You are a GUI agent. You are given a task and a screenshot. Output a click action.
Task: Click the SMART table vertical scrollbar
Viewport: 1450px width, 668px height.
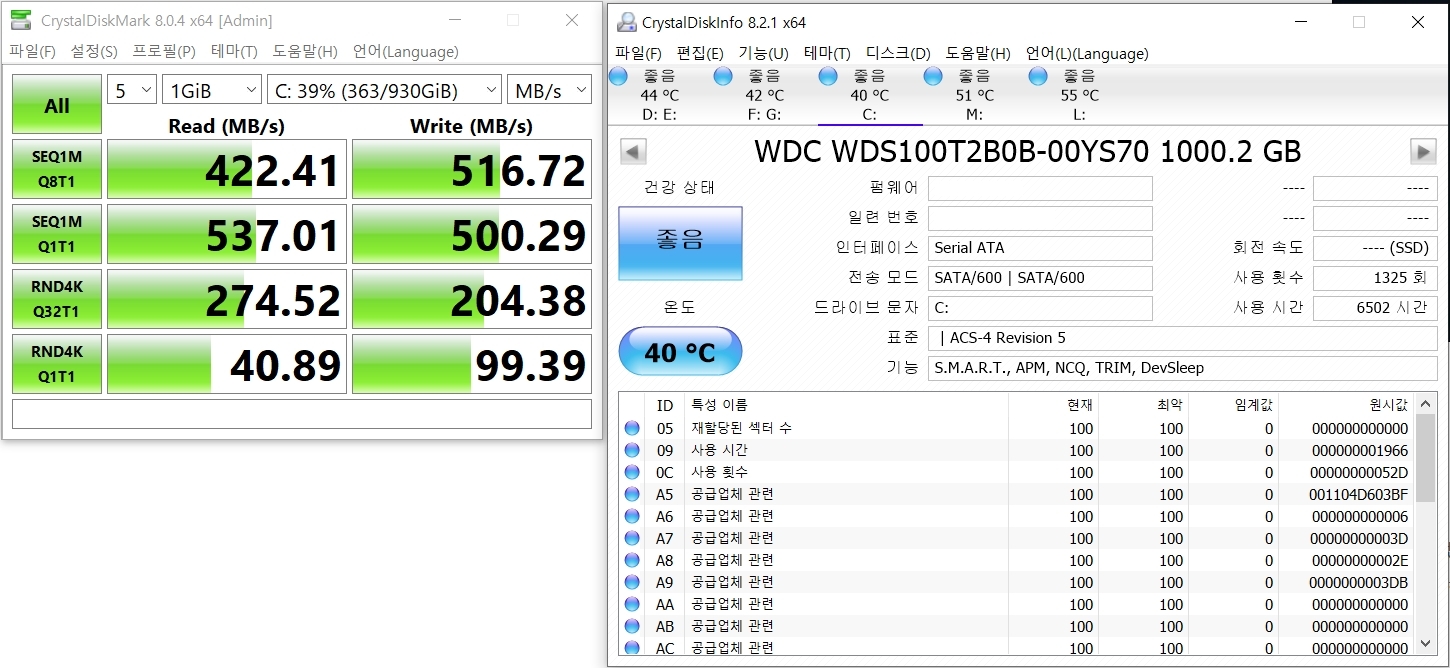click(1426, 525)
